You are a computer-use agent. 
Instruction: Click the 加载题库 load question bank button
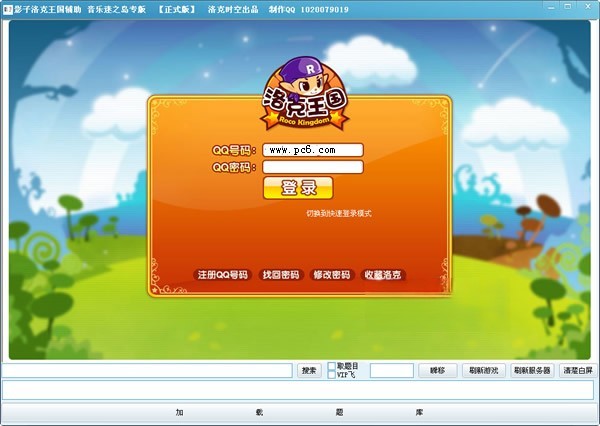point(300,413)
